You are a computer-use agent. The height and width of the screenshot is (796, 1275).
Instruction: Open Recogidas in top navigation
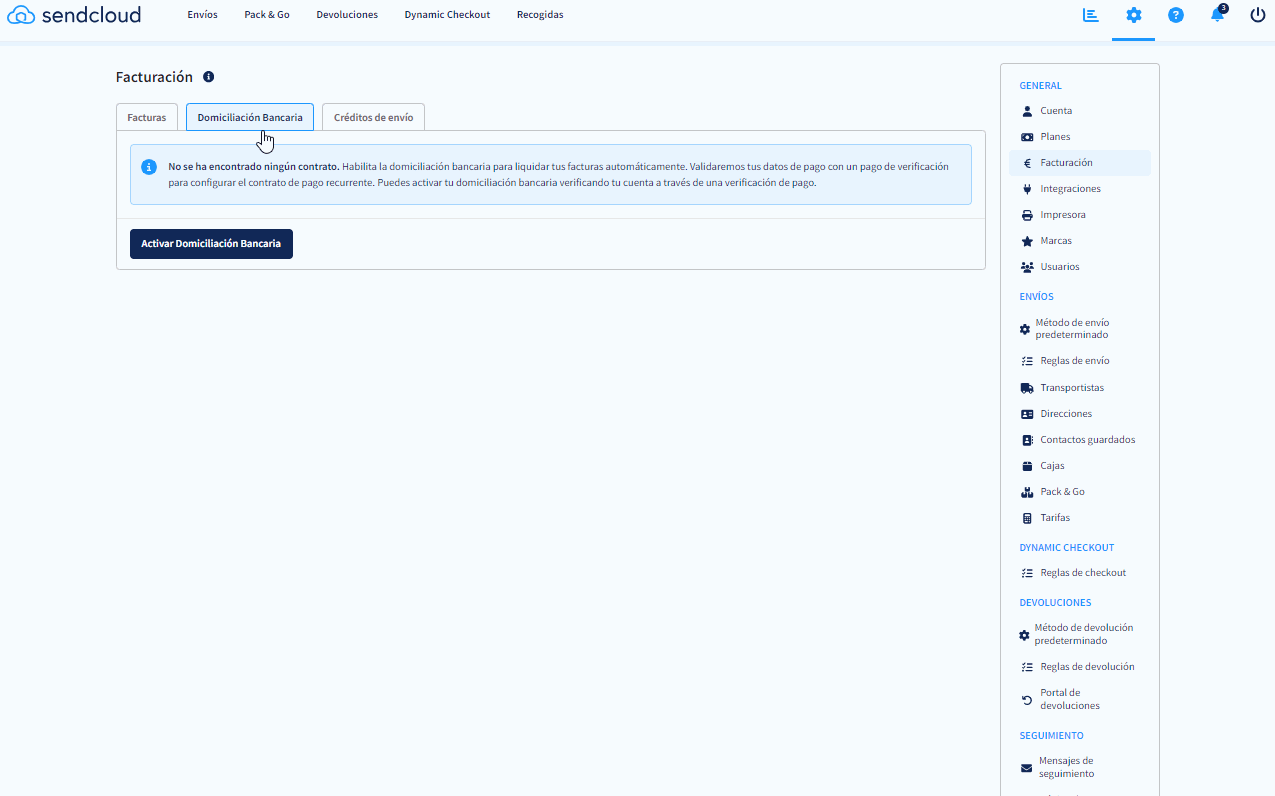point(540,15)
